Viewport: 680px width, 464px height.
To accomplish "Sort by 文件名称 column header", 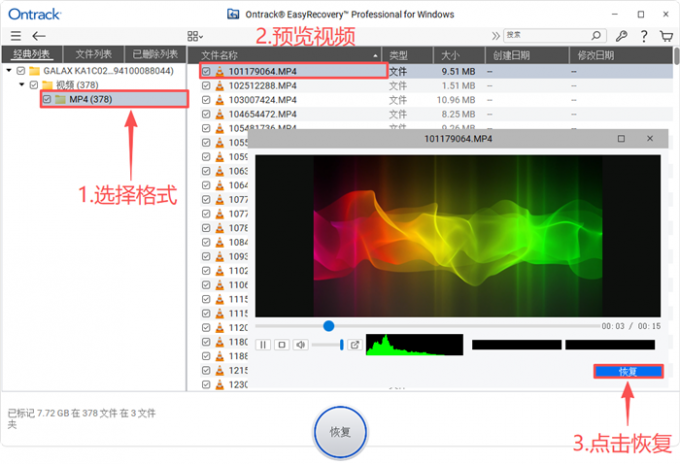I will (x=284, y=55).
